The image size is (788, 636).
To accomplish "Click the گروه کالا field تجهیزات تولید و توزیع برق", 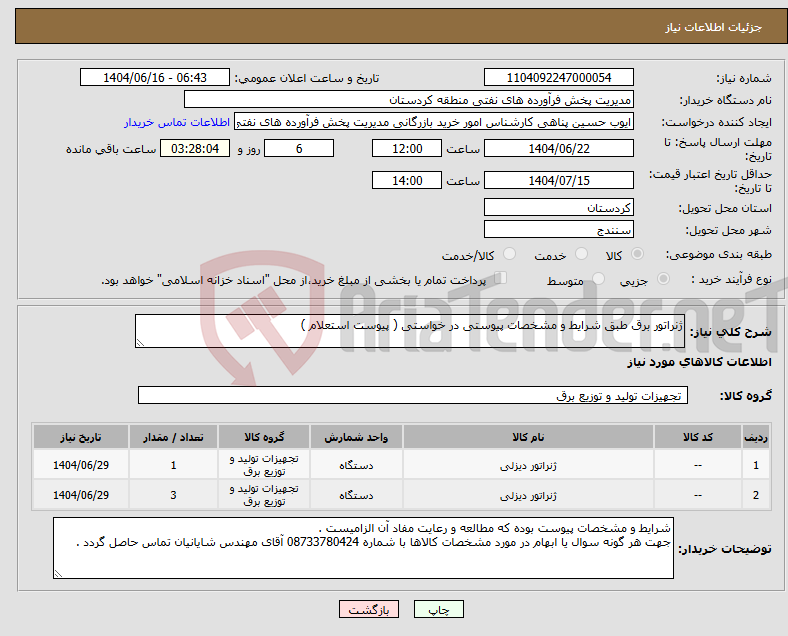I will click(x=413, y=395).
